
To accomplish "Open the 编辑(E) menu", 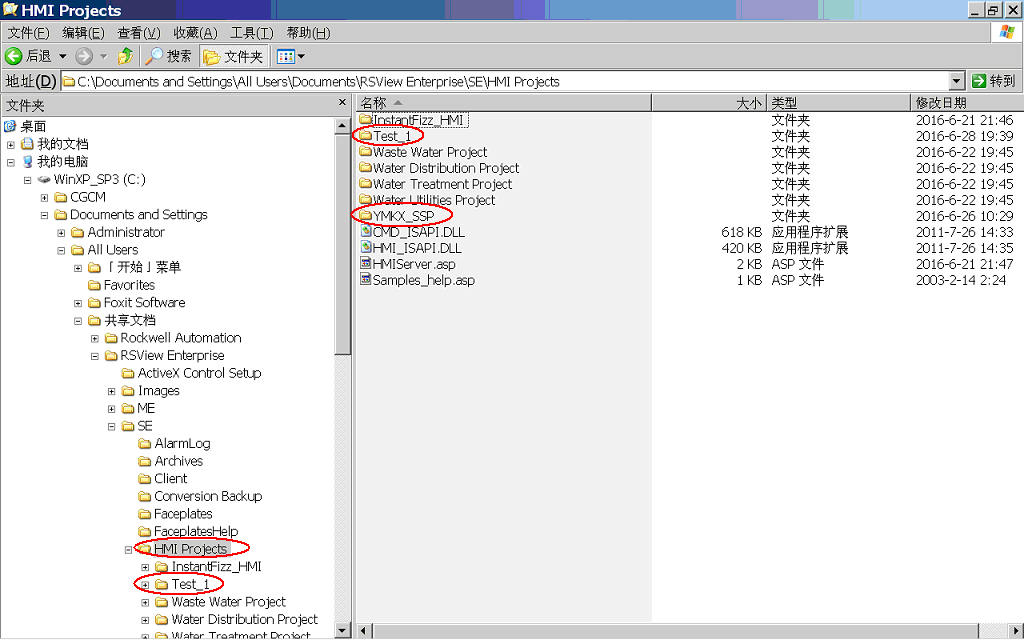I will tap(83, 33).
